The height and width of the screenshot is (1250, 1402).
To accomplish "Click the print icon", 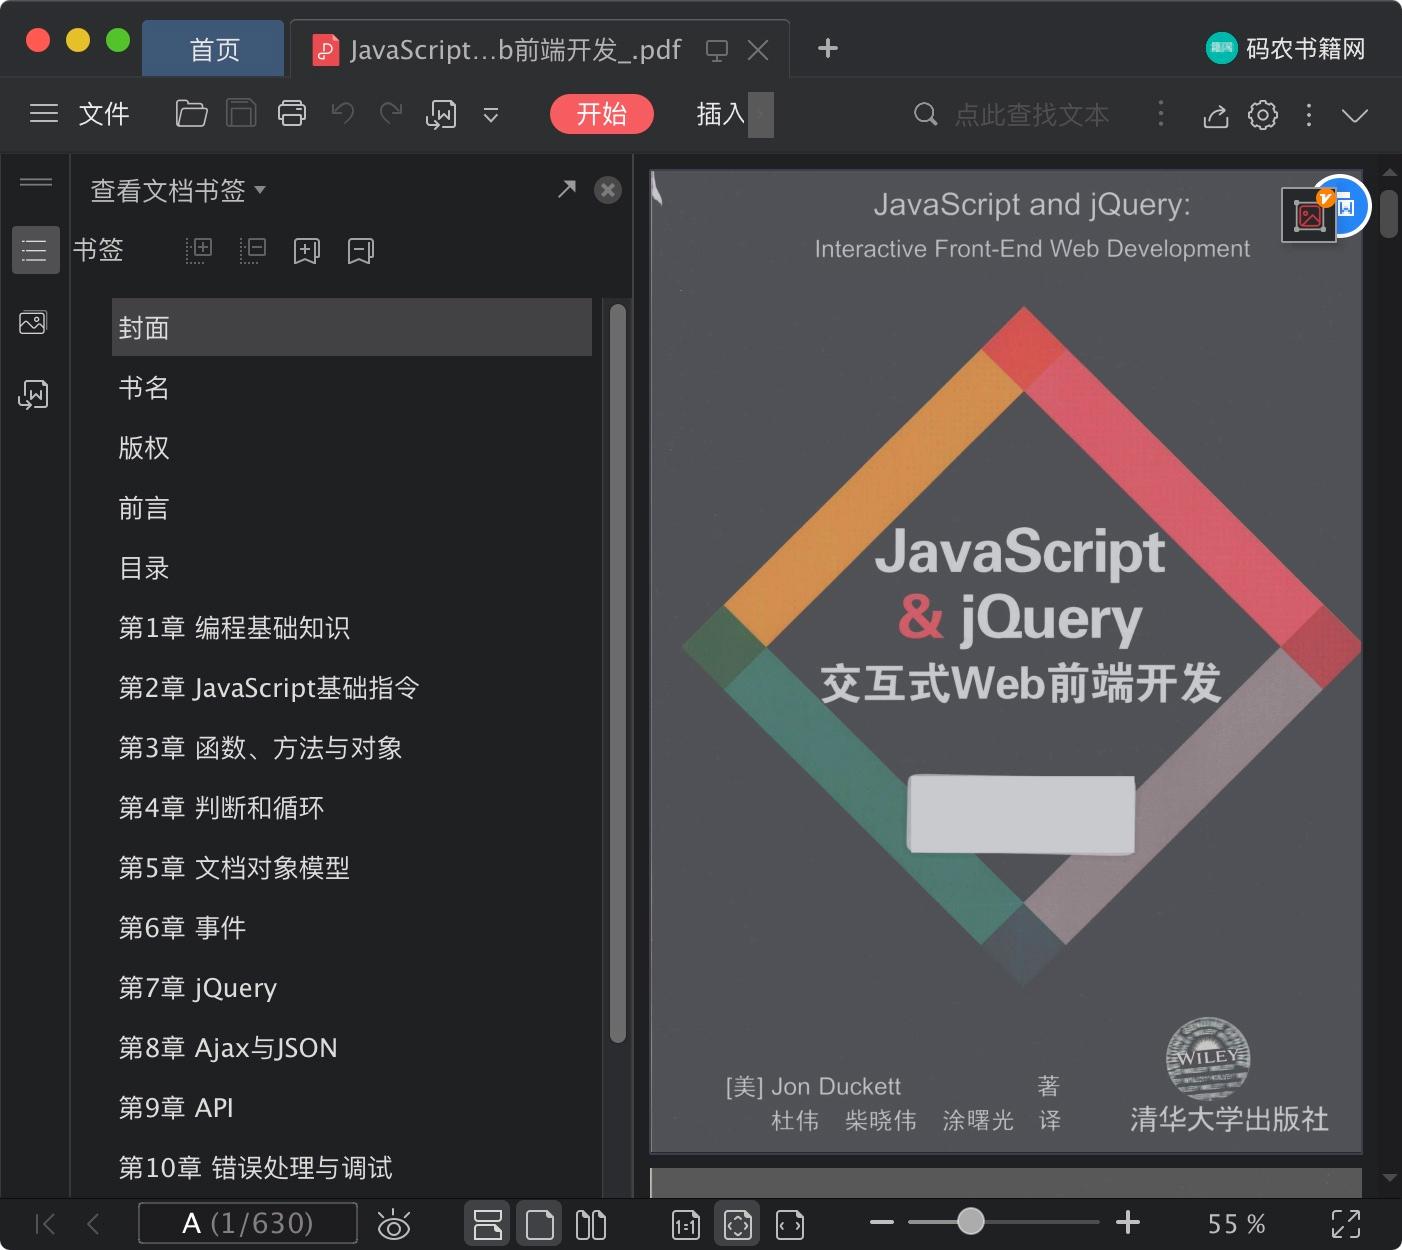I will click(x=292, y=114).
